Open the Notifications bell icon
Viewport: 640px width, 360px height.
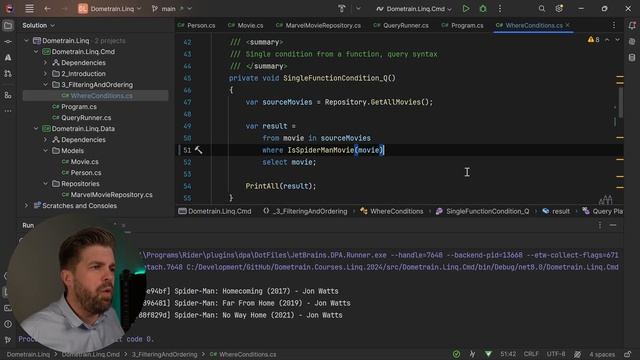(632, 26)
